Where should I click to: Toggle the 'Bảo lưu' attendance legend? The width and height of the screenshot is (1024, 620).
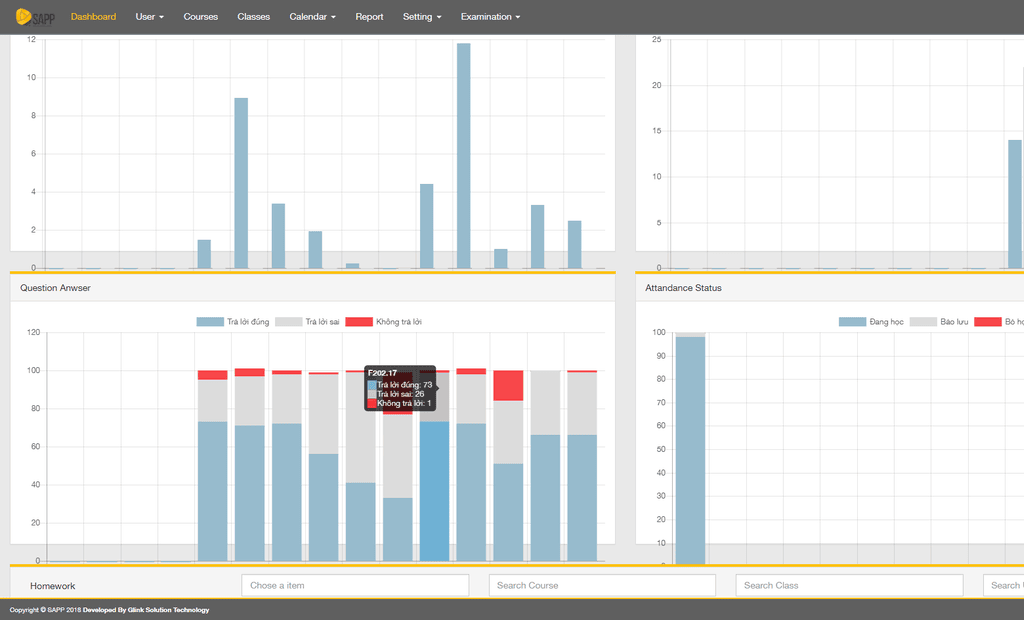[942, 322]
